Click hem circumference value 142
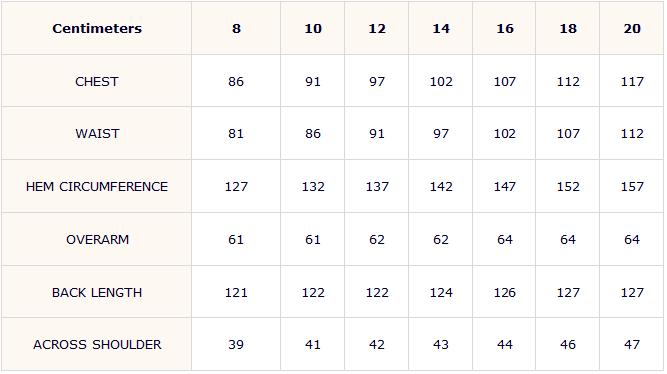The width and height of the screenshot is (667, 374). (441, 186)
